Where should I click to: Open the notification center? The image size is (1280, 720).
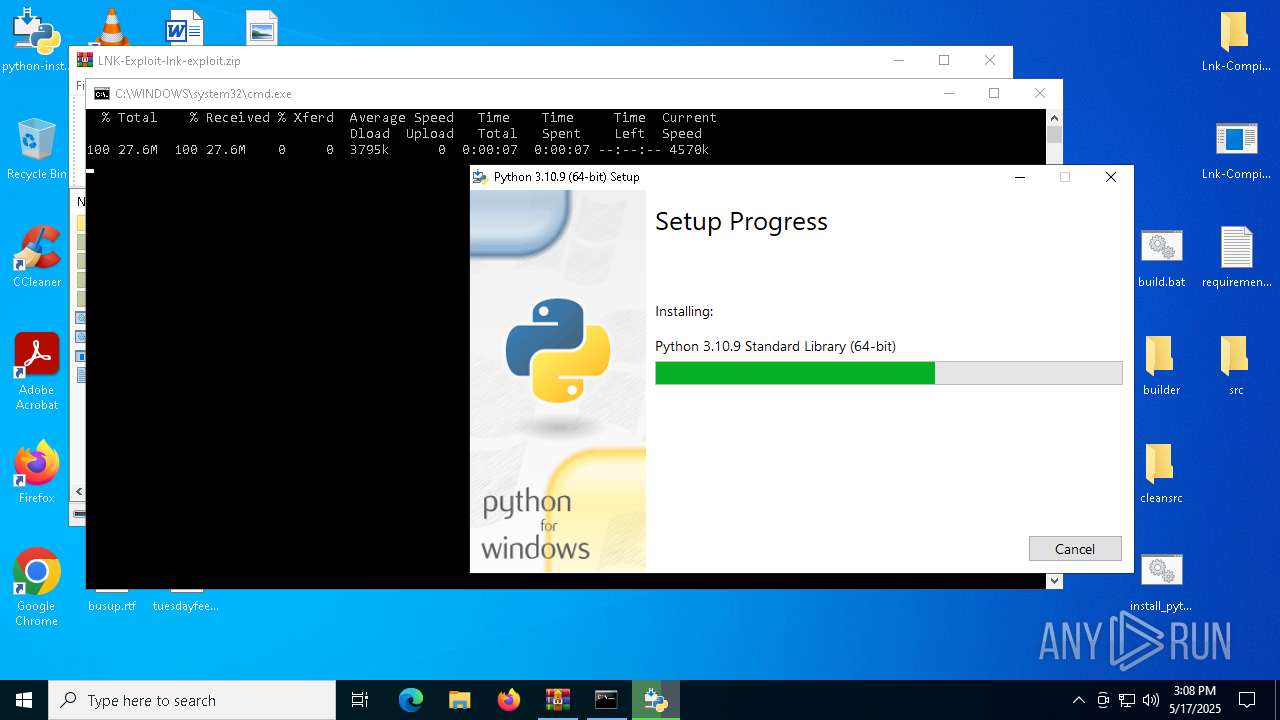[1247, 700]
